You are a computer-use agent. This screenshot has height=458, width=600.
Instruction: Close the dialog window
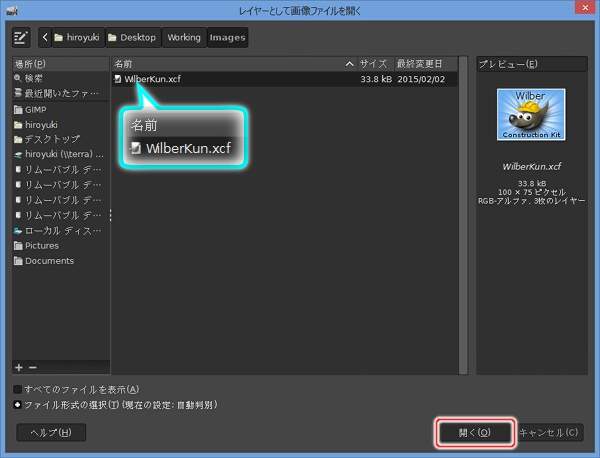585,8
